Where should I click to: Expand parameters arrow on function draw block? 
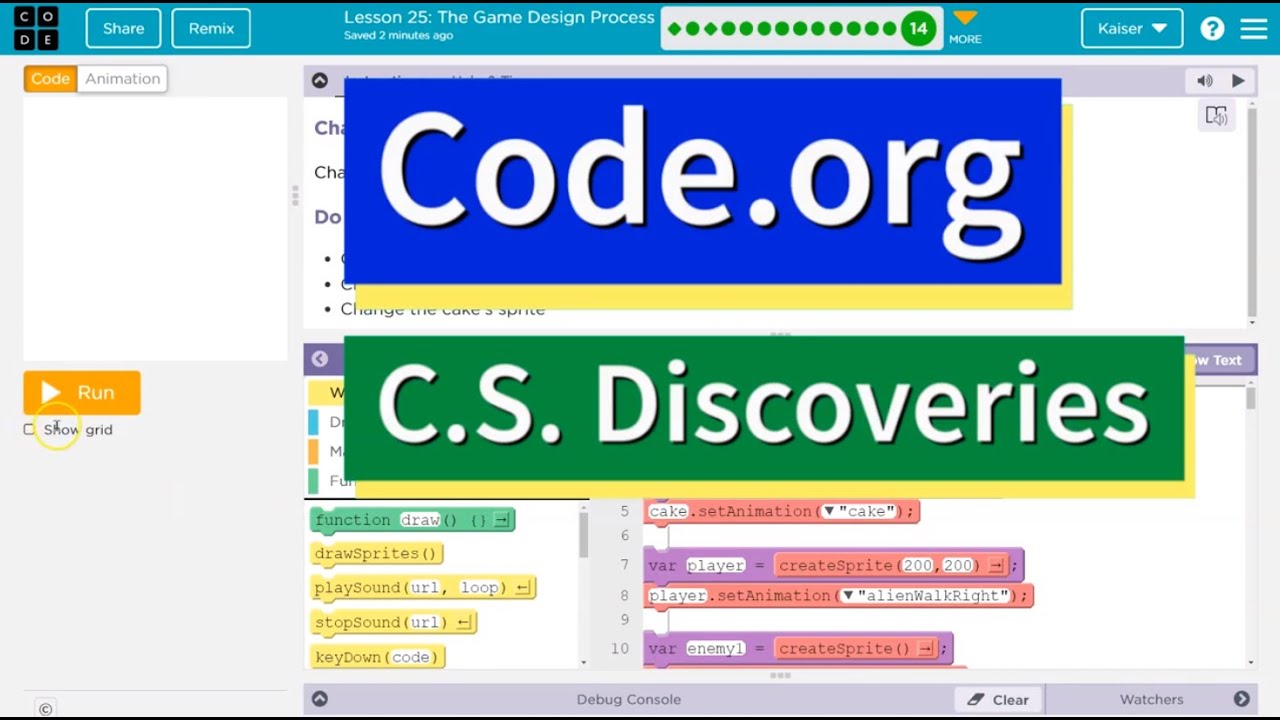(501, 520)
